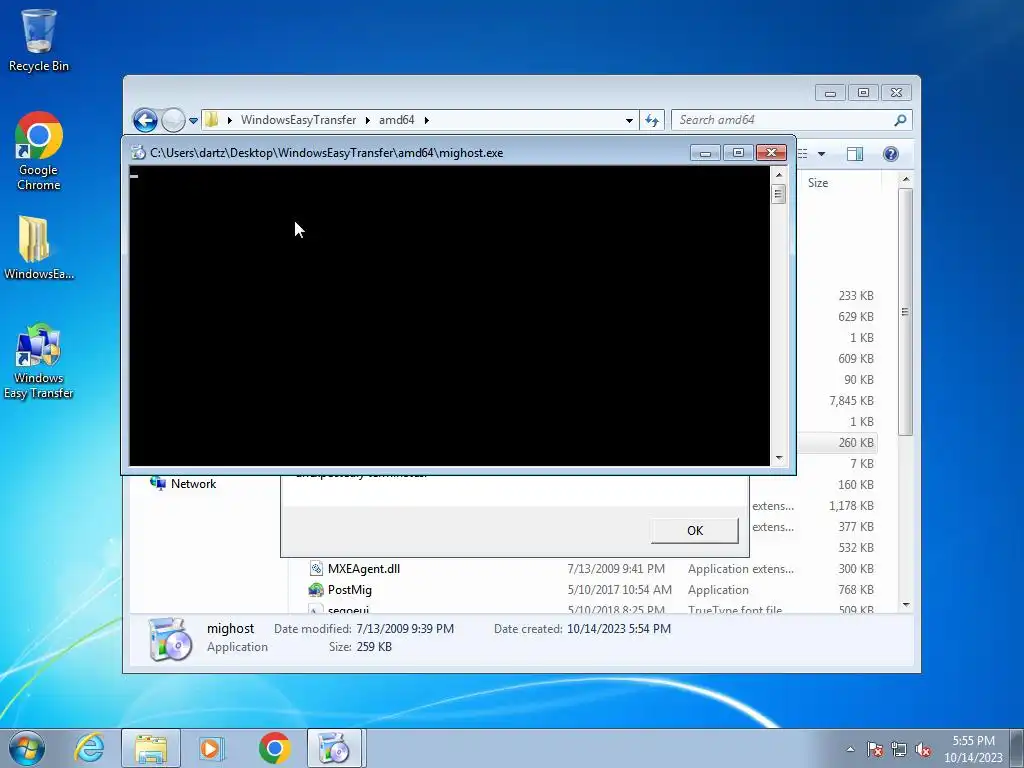Expand the arrow after amd64 breadcrumb
This screenshot has height=768, width=1024.
tap(426, 120)
